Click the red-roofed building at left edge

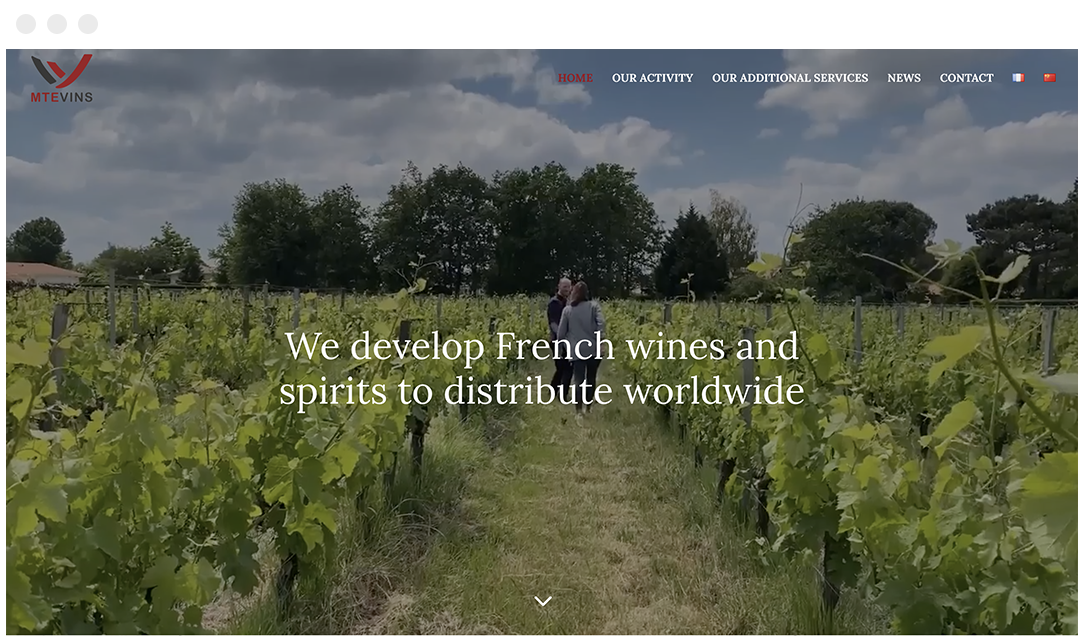[x=41, y=273]
